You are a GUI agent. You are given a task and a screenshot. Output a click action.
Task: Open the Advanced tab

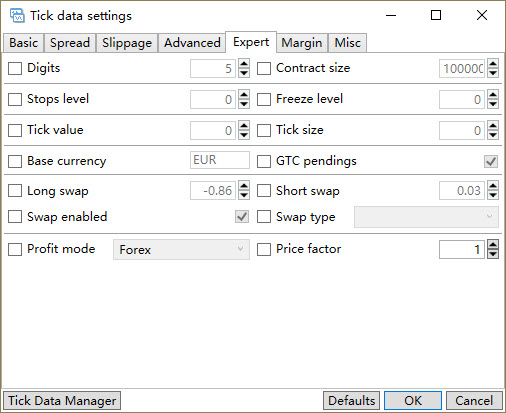click(x=192, y=43)
